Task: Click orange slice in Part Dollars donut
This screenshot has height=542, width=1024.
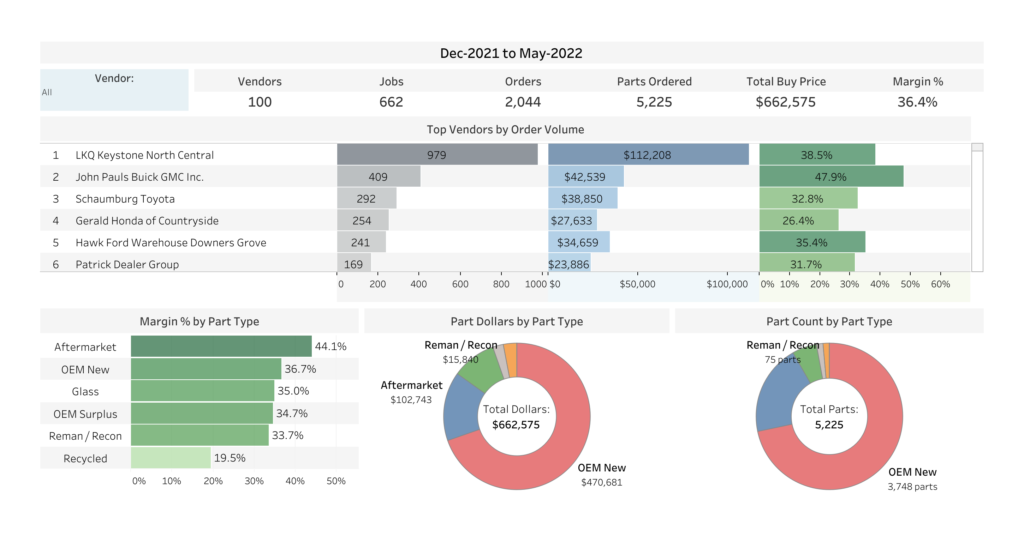Action: [512, 360]
